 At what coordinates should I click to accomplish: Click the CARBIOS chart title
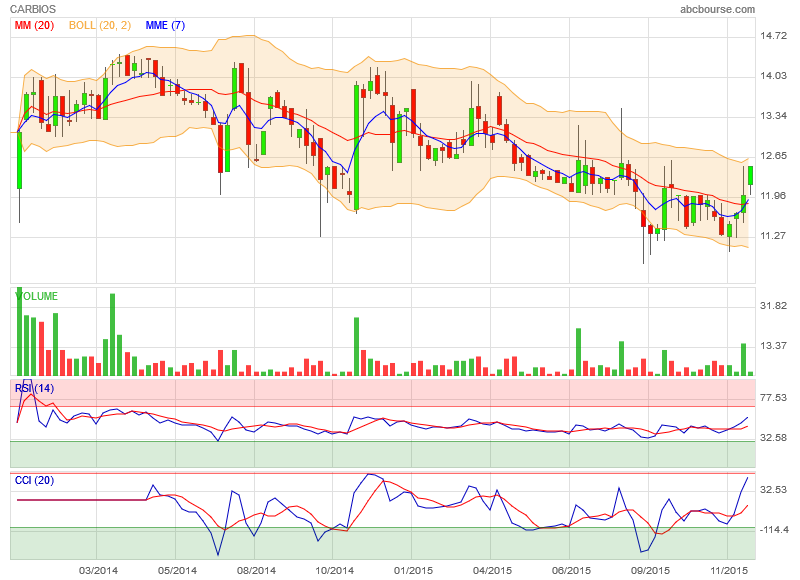click(x=33, y=9)
